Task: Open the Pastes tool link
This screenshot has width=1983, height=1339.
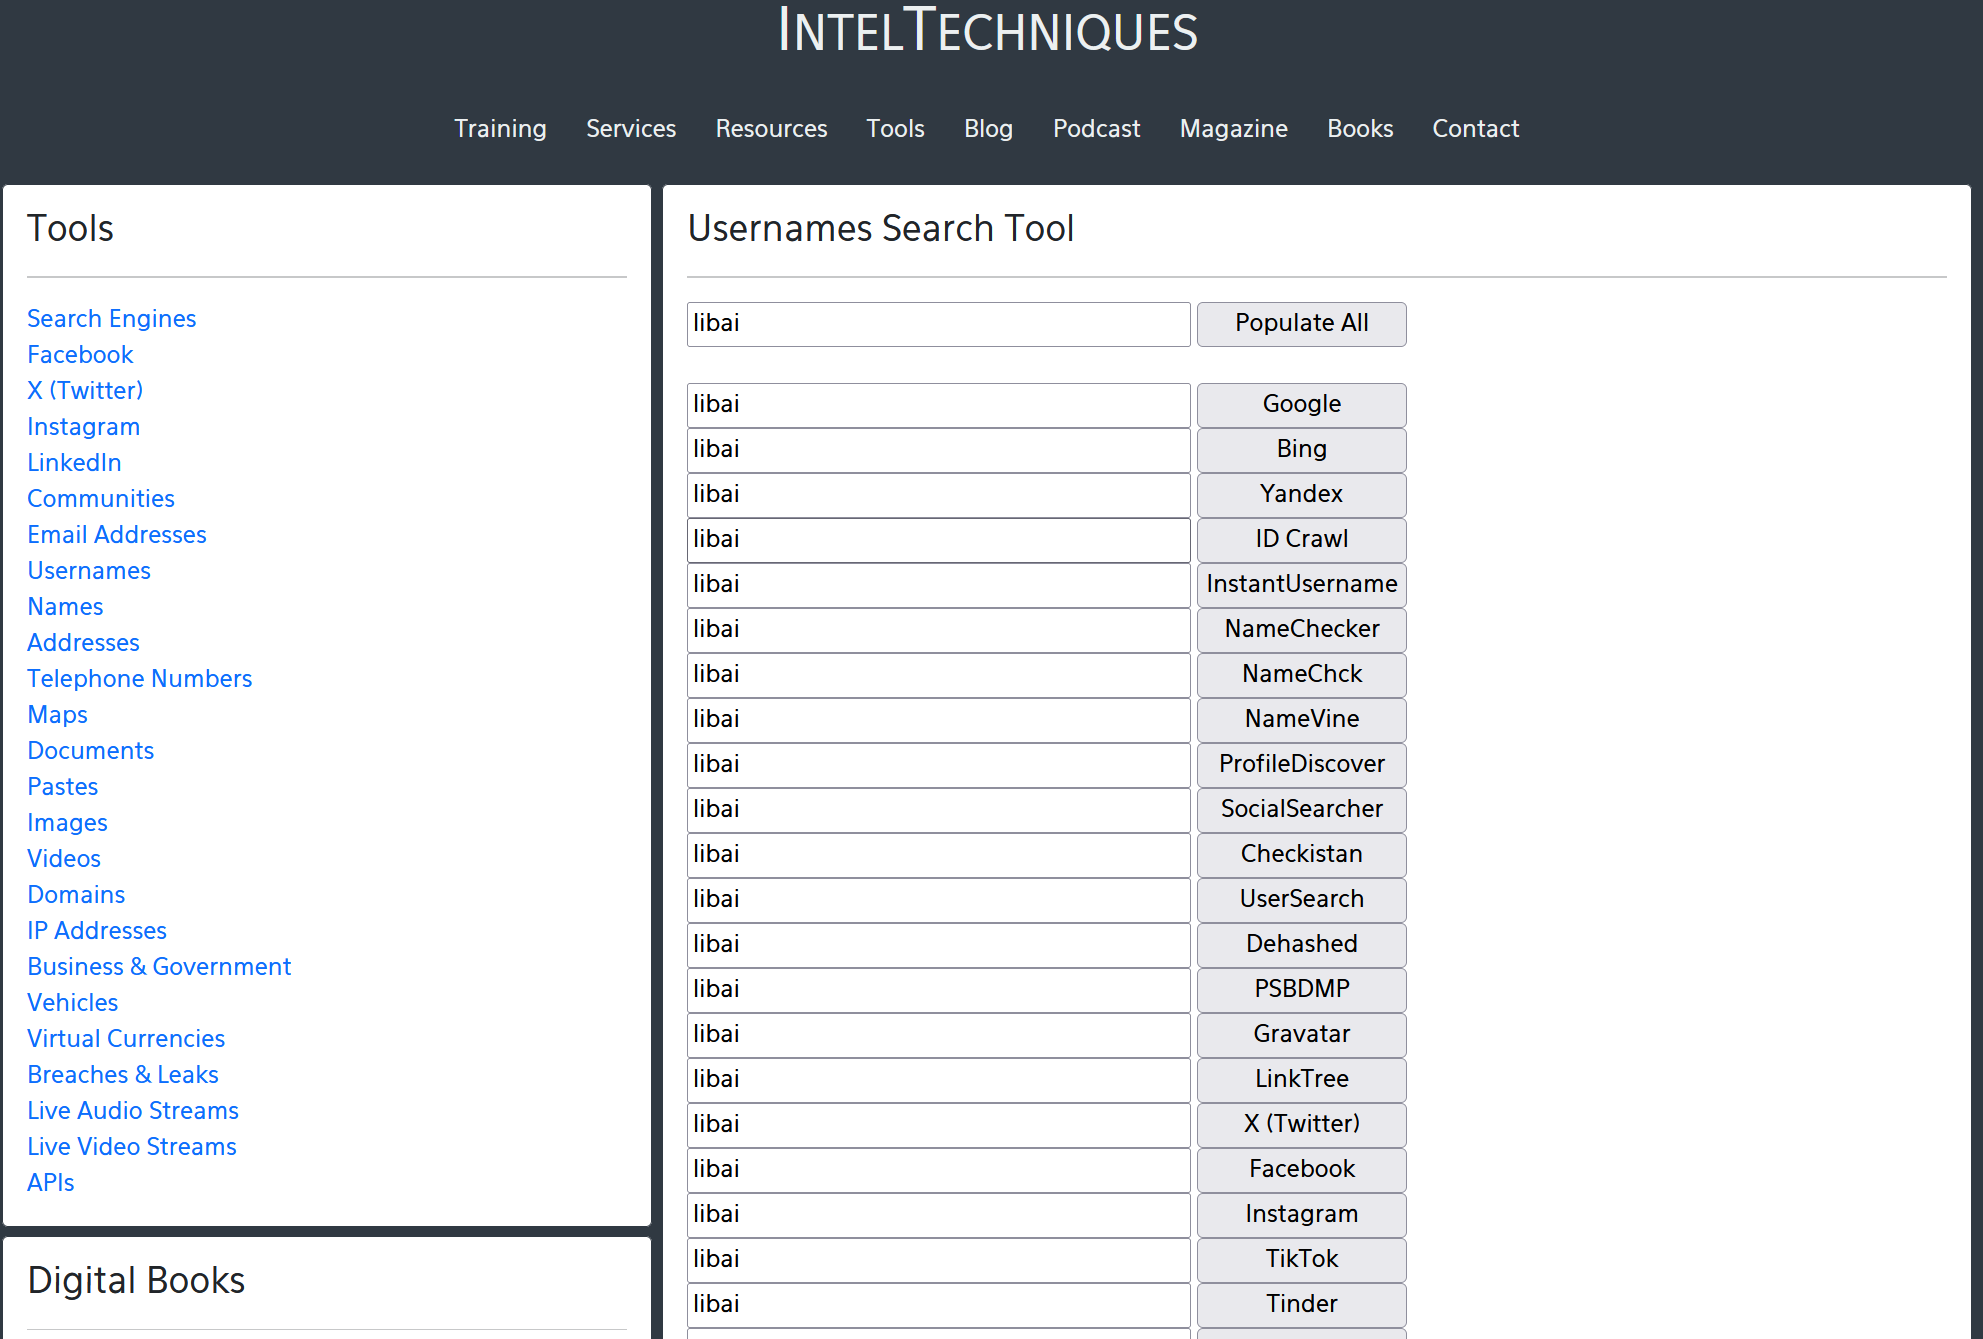Action: pos(63,786)
